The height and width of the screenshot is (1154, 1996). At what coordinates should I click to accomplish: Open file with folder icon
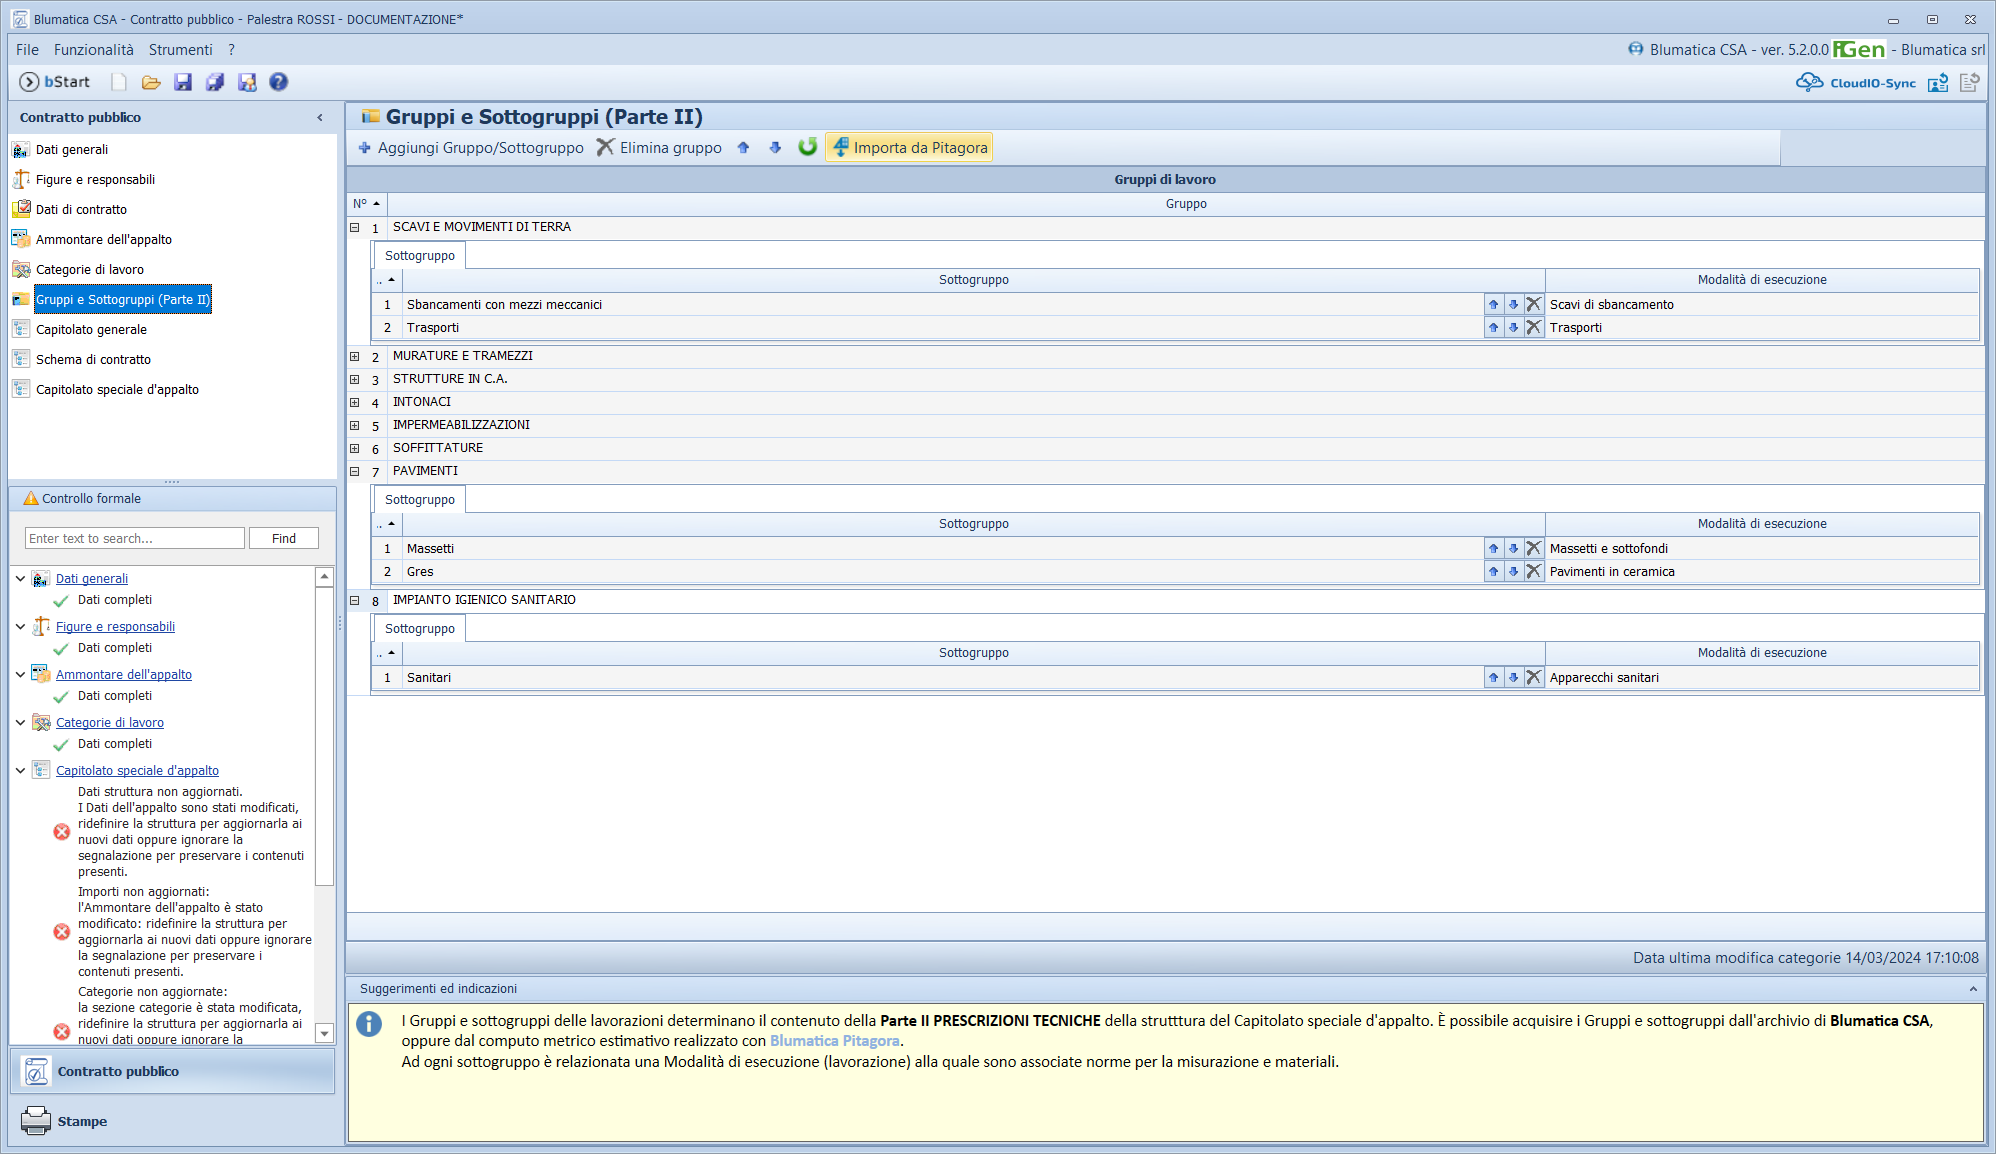point(151,82)
